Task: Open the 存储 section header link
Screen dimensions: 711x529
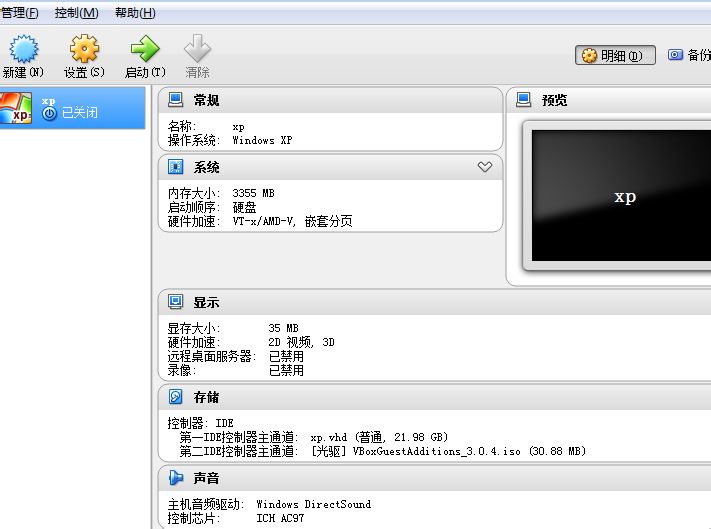Action: (x=206, y=398)
